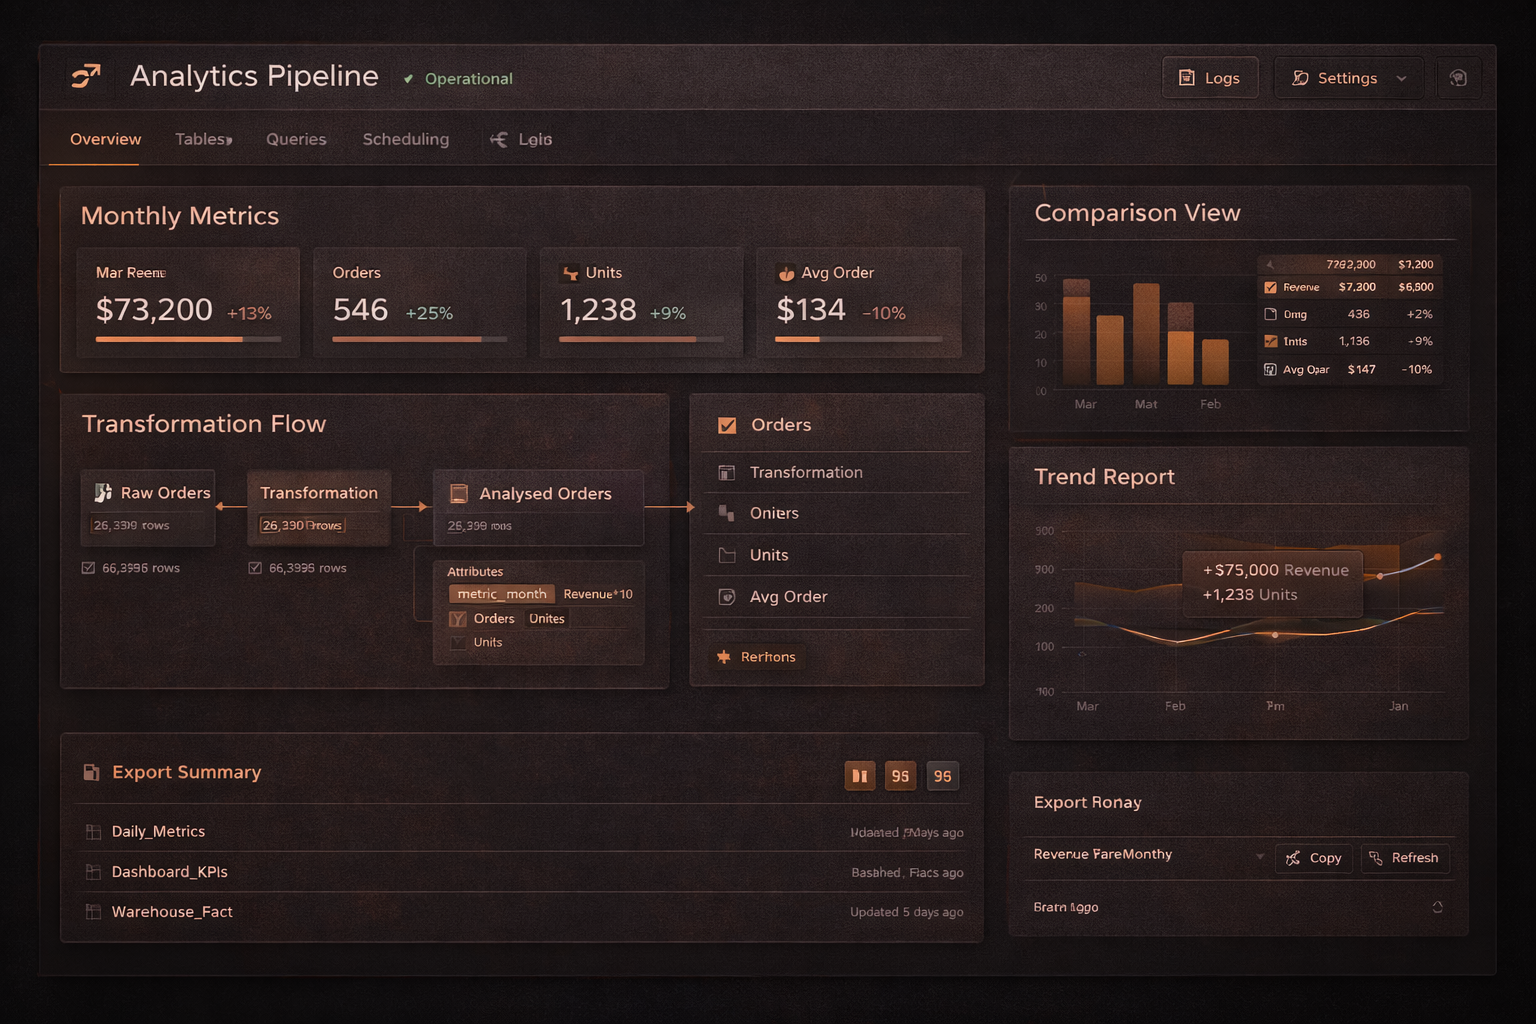Image resolution: width=1536 pixels, height=1024 pixels.
Task: Click the Raw Orders database icon
Action: coord(104,492)
